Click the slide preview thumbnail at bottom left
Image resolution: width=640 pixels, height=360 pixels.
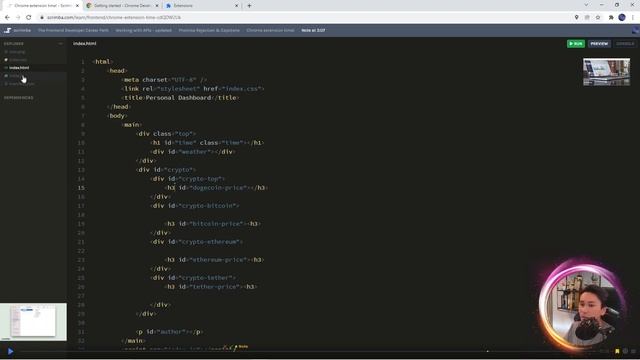pyautogui.click(x=33, y=322)
